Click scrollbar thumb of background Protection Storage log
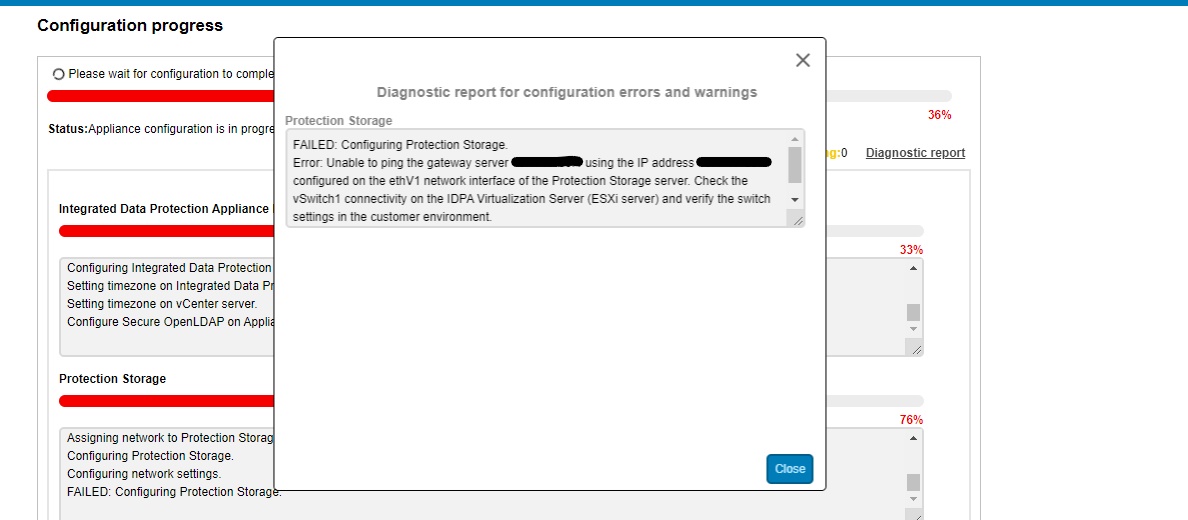Image resolution: width=1188 pixels, height=520 pixels. [913, 482]
